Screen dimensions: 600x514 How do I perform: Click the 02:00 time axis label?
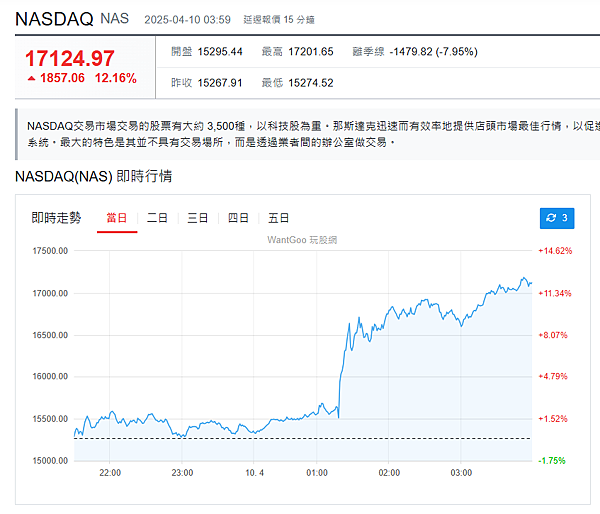pyautogui.click(x=389, y=473)
